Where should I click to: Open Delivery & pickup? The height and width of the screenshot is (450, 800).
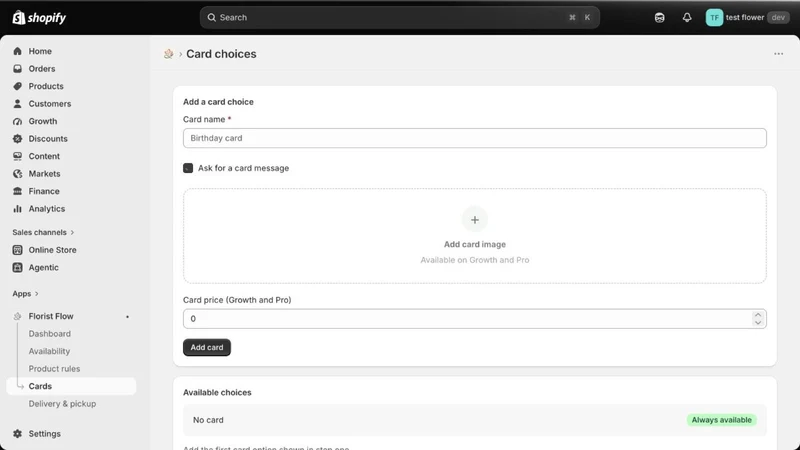[x=62, y=404]
